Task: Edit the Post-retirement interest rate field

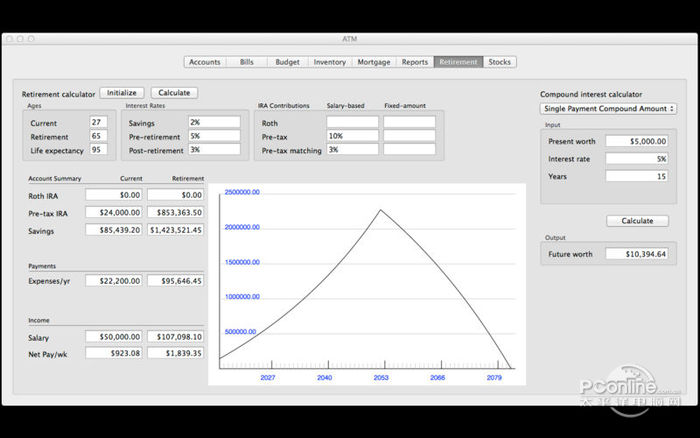Action: (x=214, y=150)
